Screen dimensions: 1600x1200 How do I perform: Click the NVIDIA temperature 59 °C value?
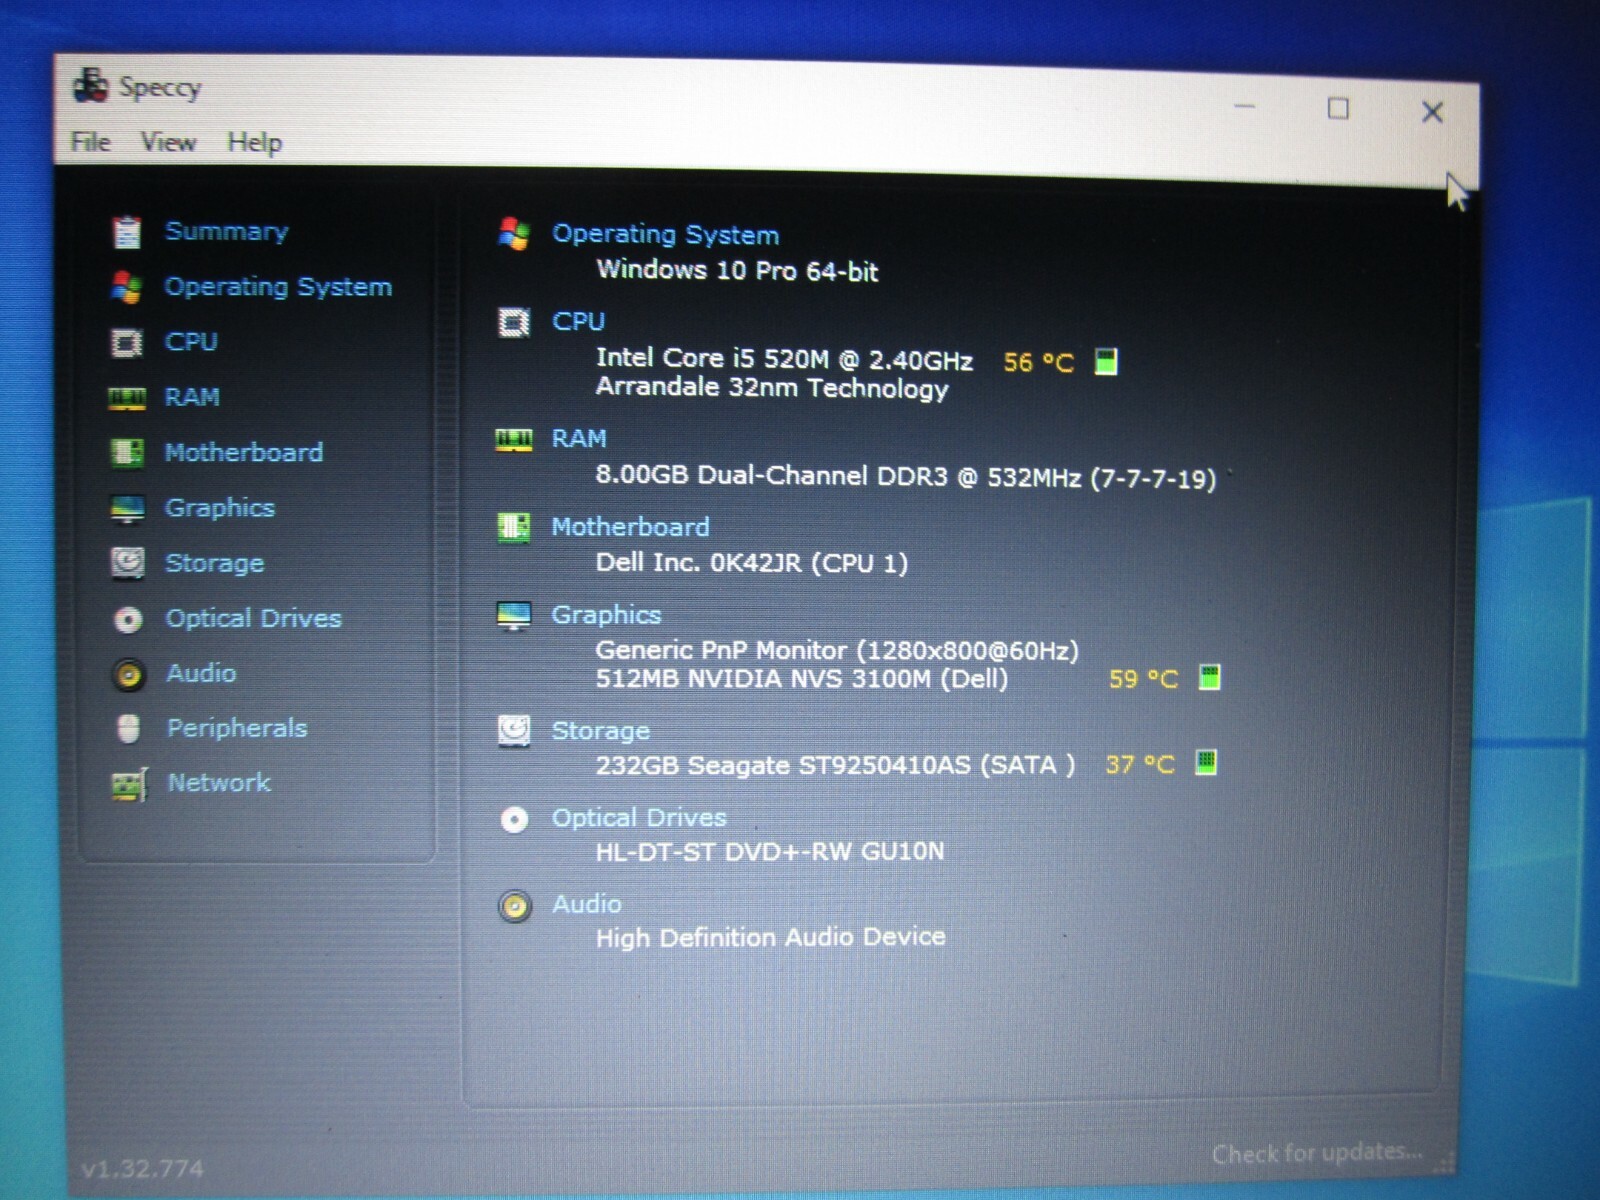[x=1143, y=679]
